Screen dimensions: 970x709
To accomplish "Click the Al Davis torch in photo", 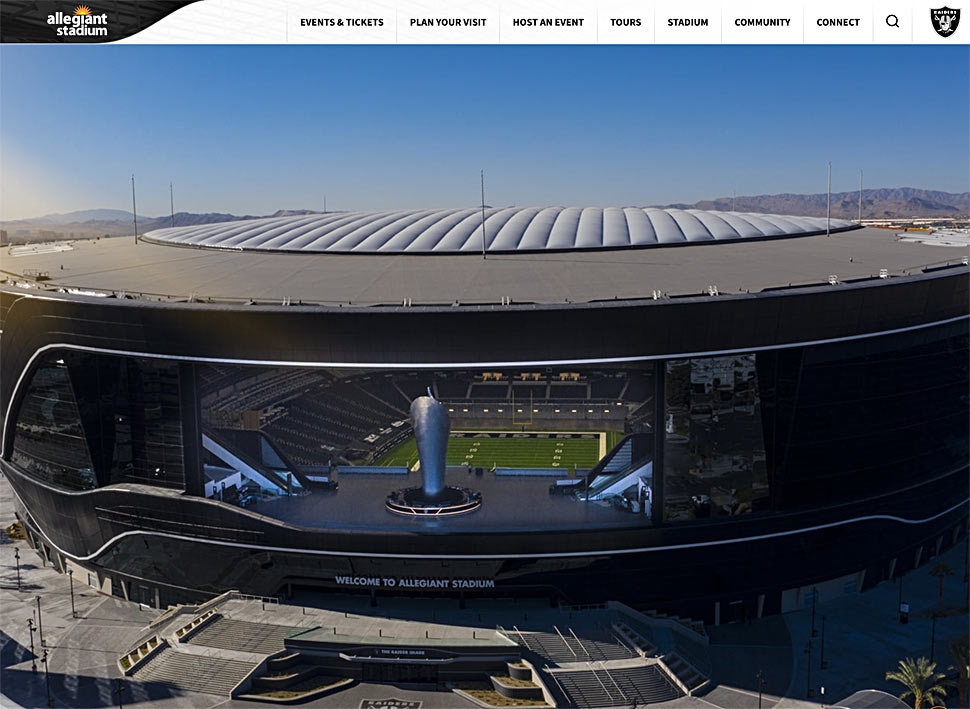I will [431, 449].
